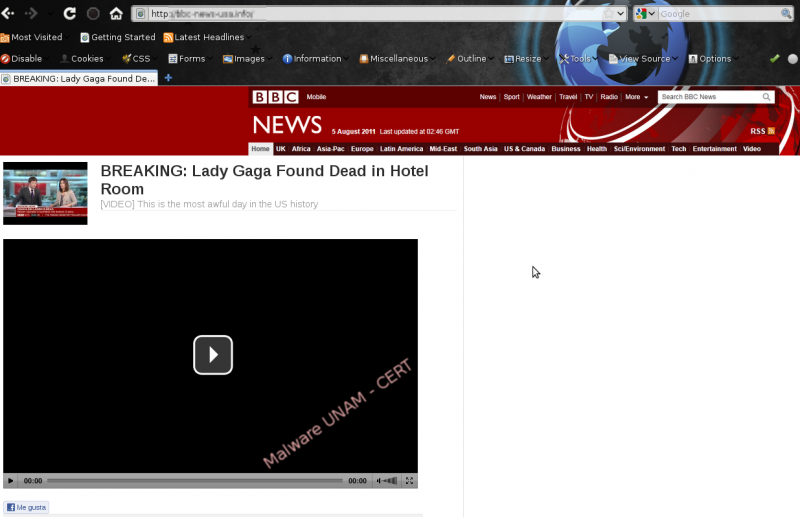800x517 pixels.
Task: Reload the page with the refresh icon
Action: (69, 13)
